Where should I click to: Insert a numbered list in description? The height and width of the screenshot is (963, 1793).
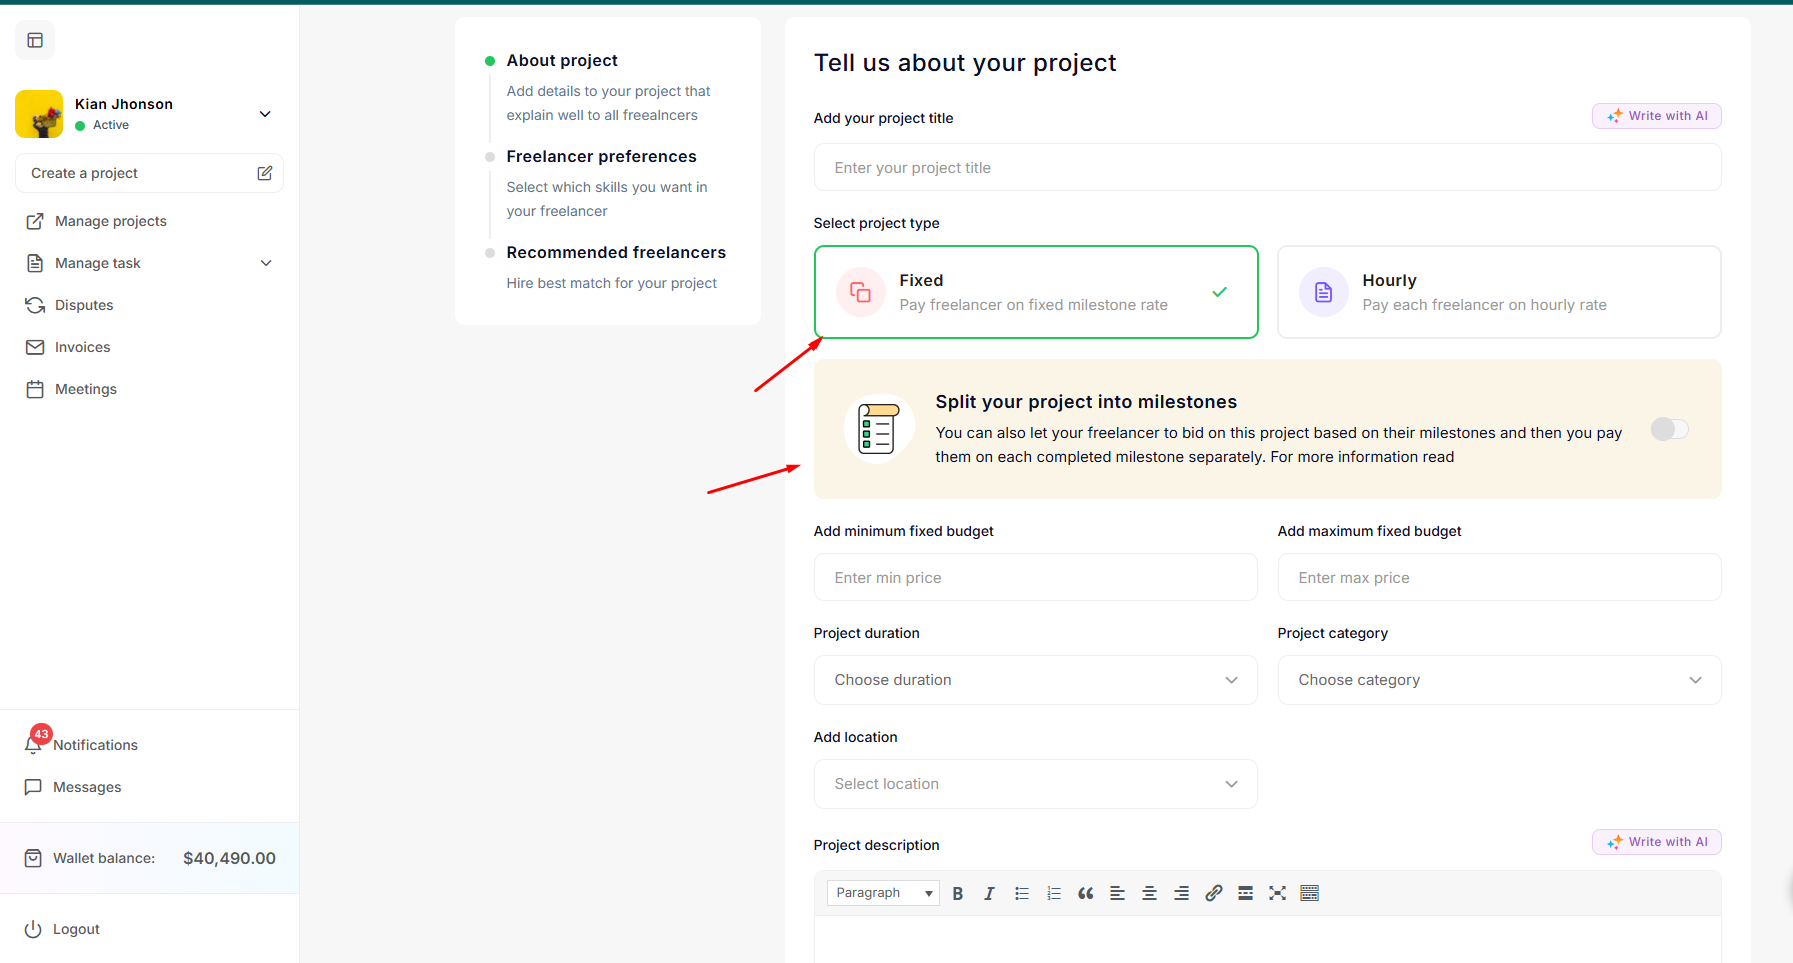[x=1053, y=894]
